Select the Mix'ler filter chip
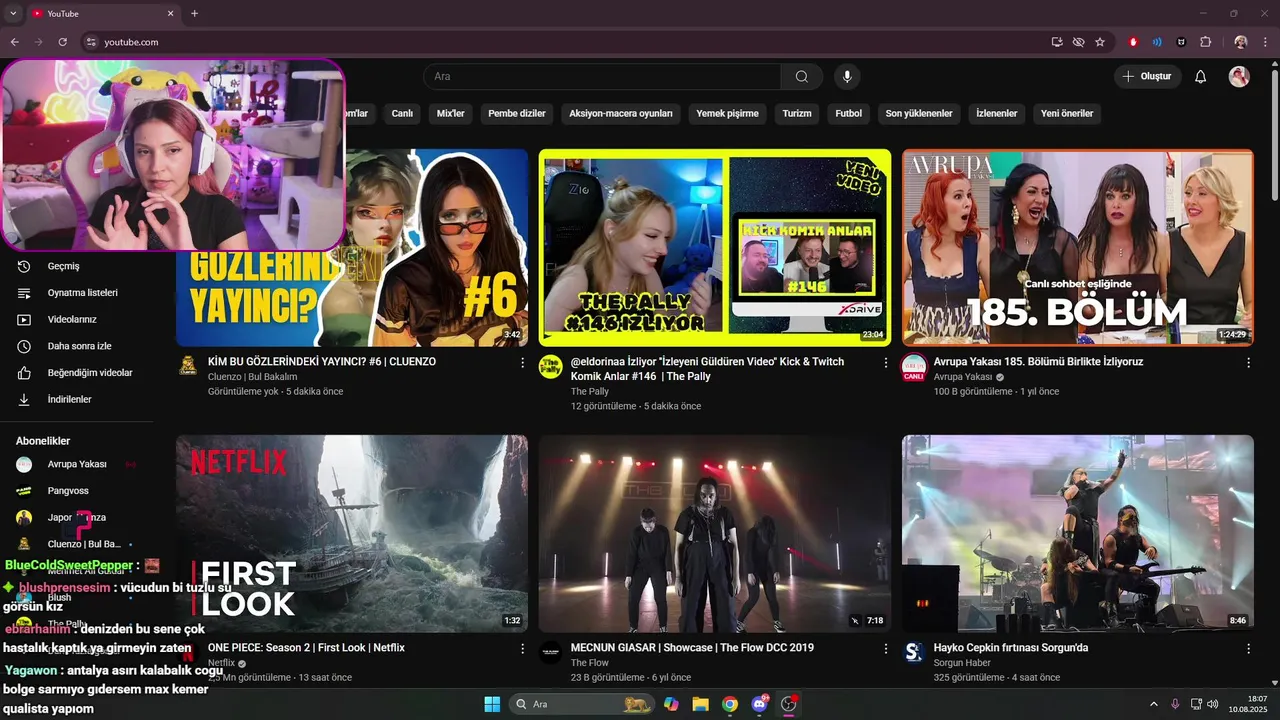The image size is (1280, 720). pos(451,113)
